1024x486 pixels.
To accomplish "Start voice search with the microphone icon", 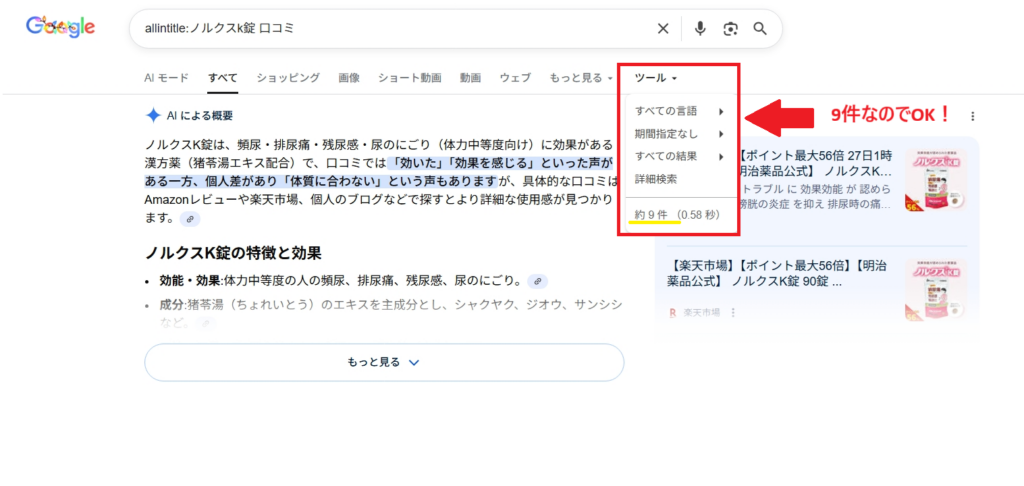I will click(700, 28).
